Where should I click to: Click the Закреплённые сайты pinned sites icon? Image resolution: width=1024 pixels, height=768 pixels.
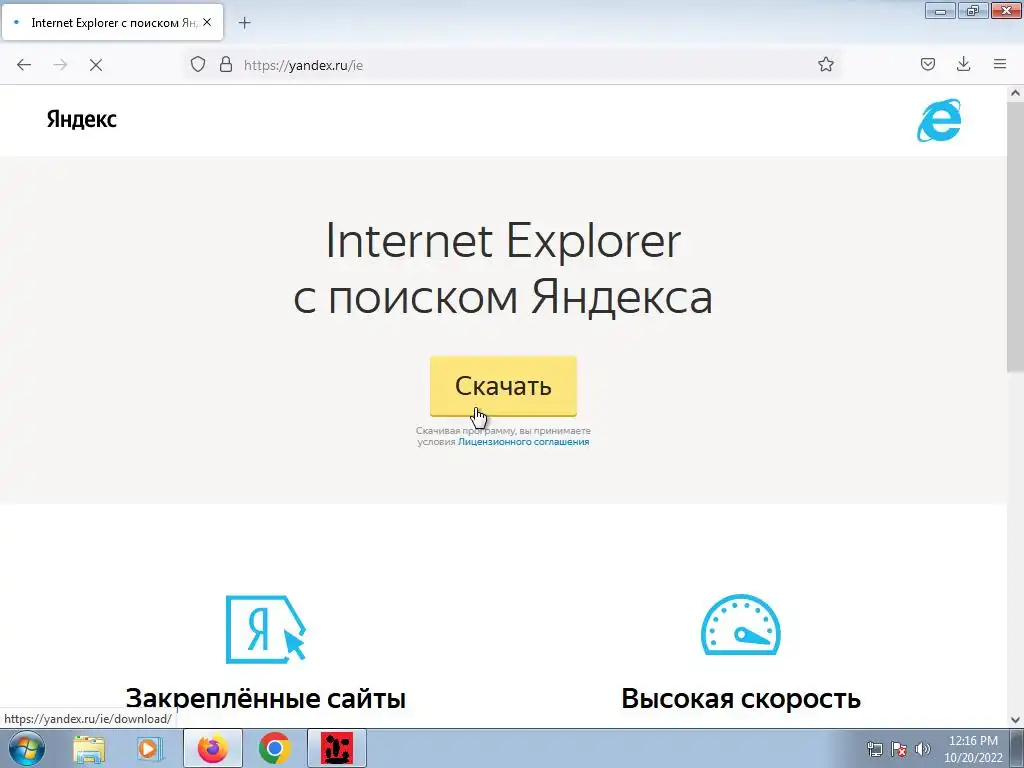(x=266, y=629)
